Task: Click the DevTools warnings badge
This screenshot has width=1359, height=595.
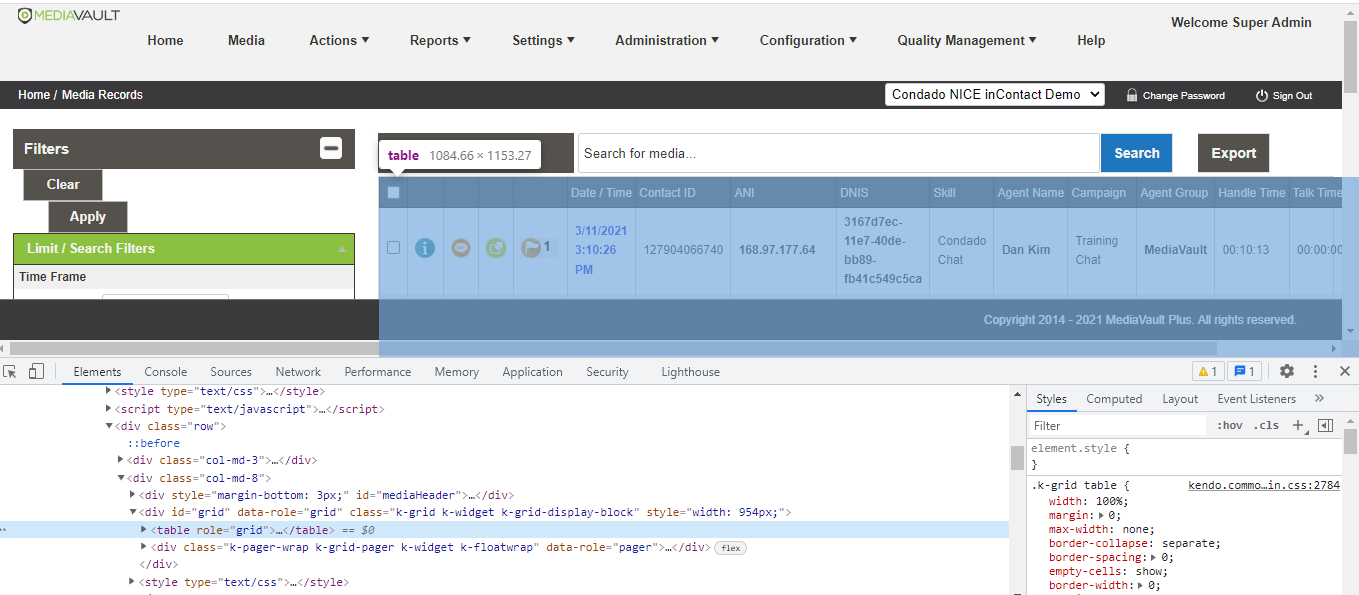Action: coord(1208,371)
